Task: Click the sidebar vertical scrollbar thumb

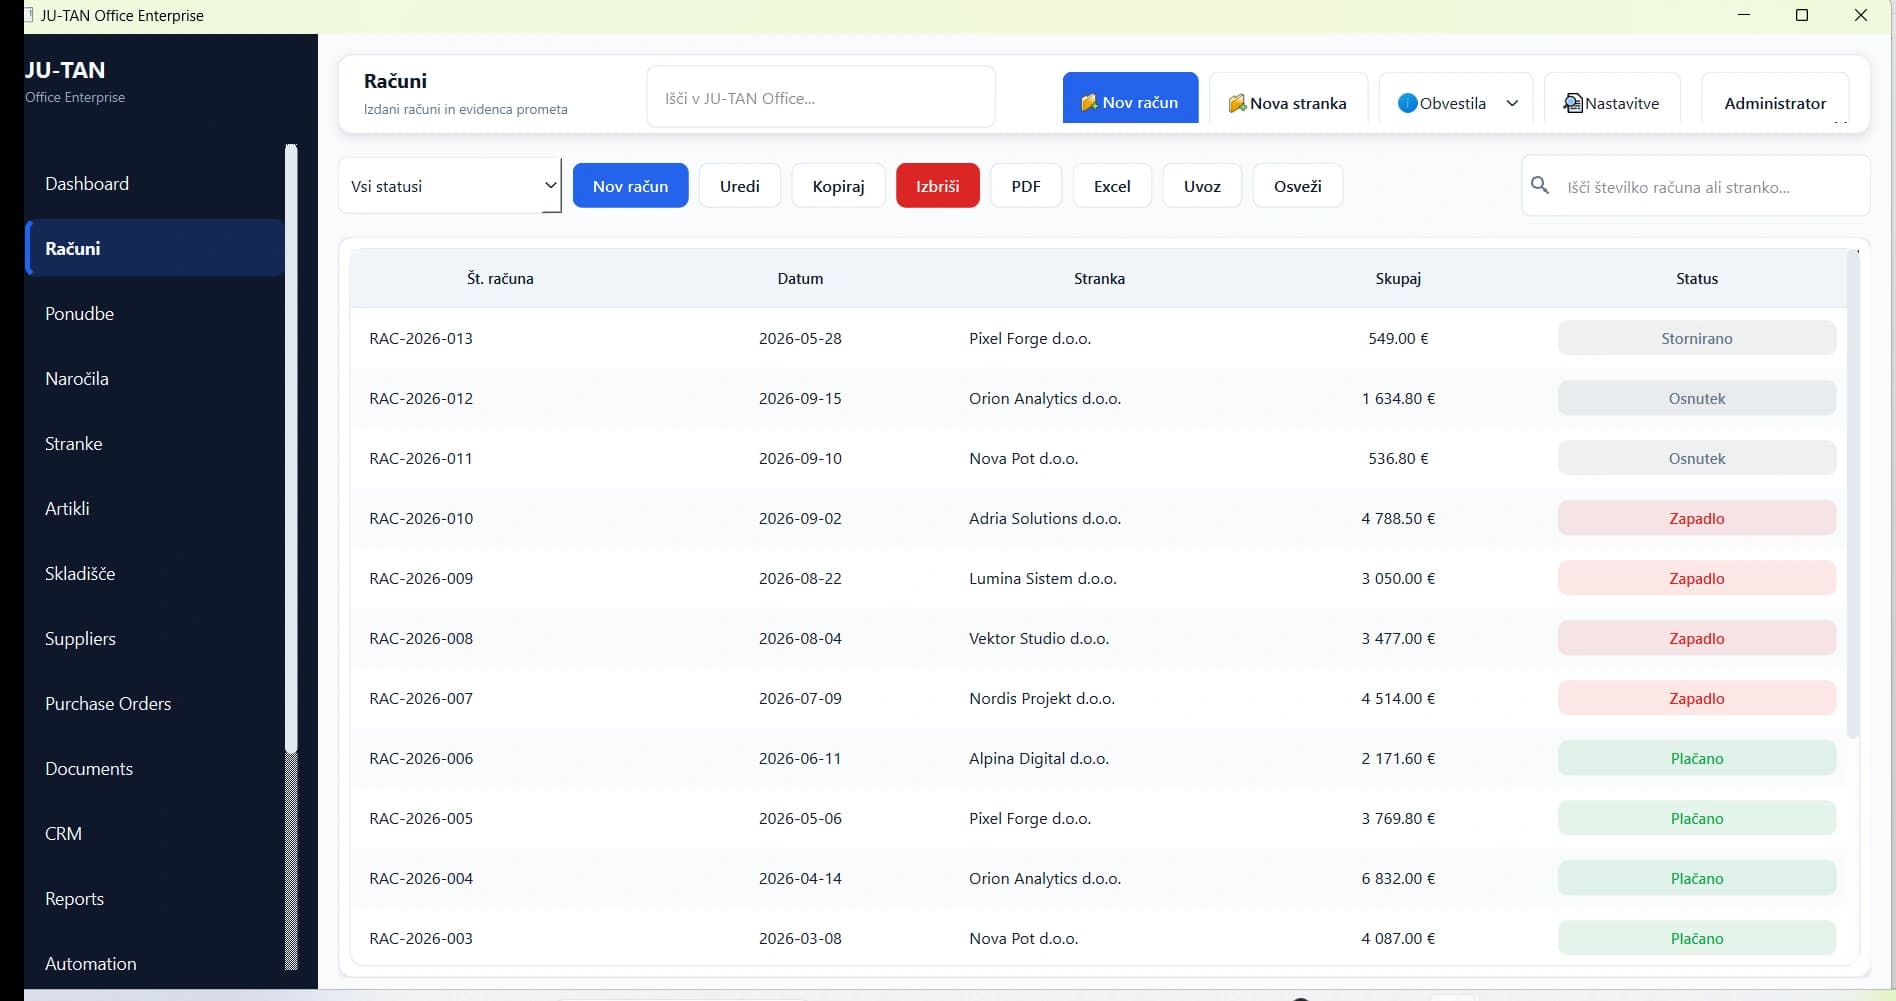Action: [x=291, y=448]
